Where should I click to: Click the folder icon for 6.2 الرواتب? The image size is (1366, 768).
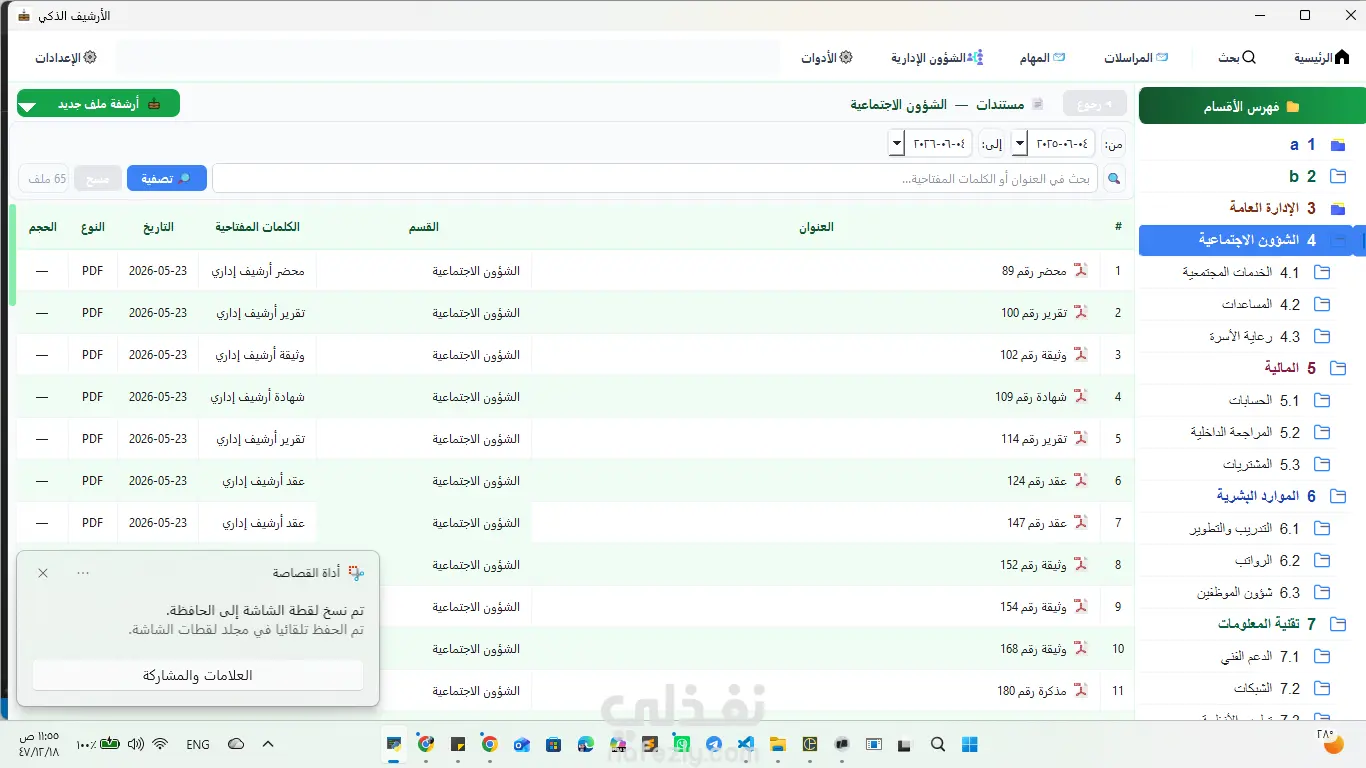click(x=1322, y=560)
